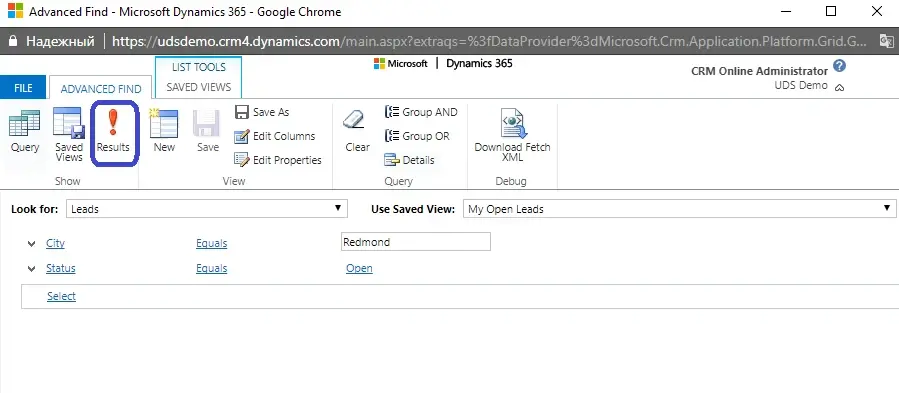
Task: Open Use Saved View dropdown
Action: point(679,209)
